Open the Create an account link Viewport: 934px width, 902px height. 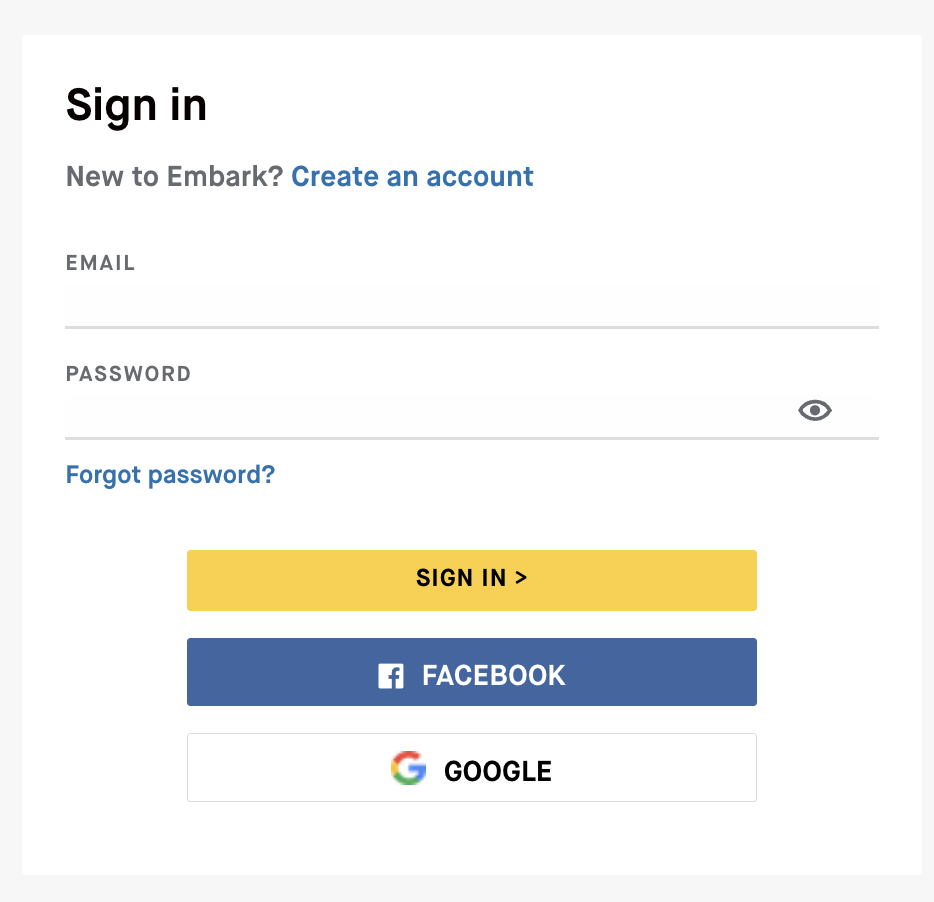pos(412,177)
